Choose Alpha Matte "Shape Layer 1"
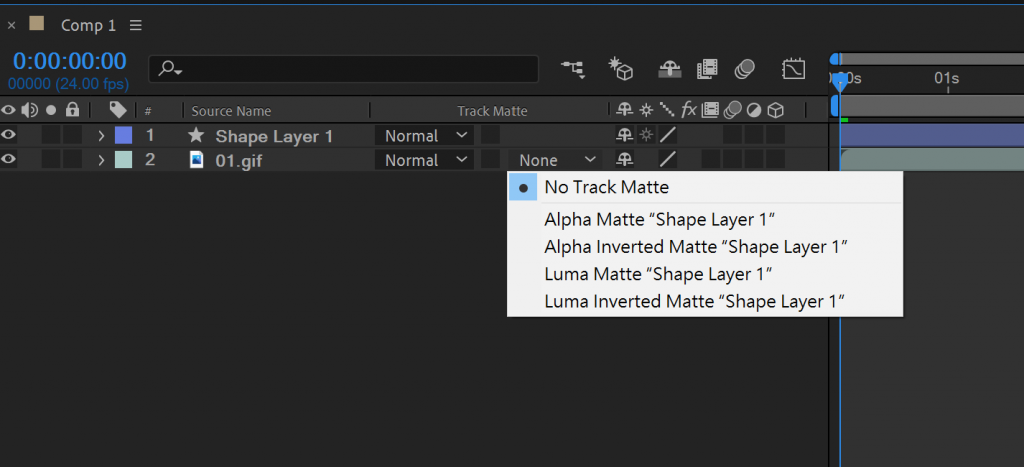The image size is (1024, 467). click(660, 219)
